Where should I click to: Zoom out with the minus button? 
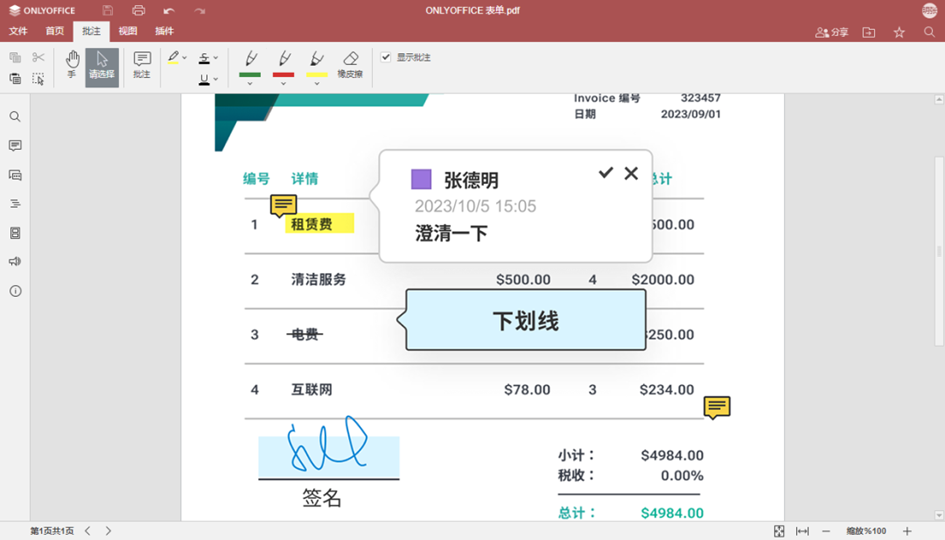click(x=826, y=531)
